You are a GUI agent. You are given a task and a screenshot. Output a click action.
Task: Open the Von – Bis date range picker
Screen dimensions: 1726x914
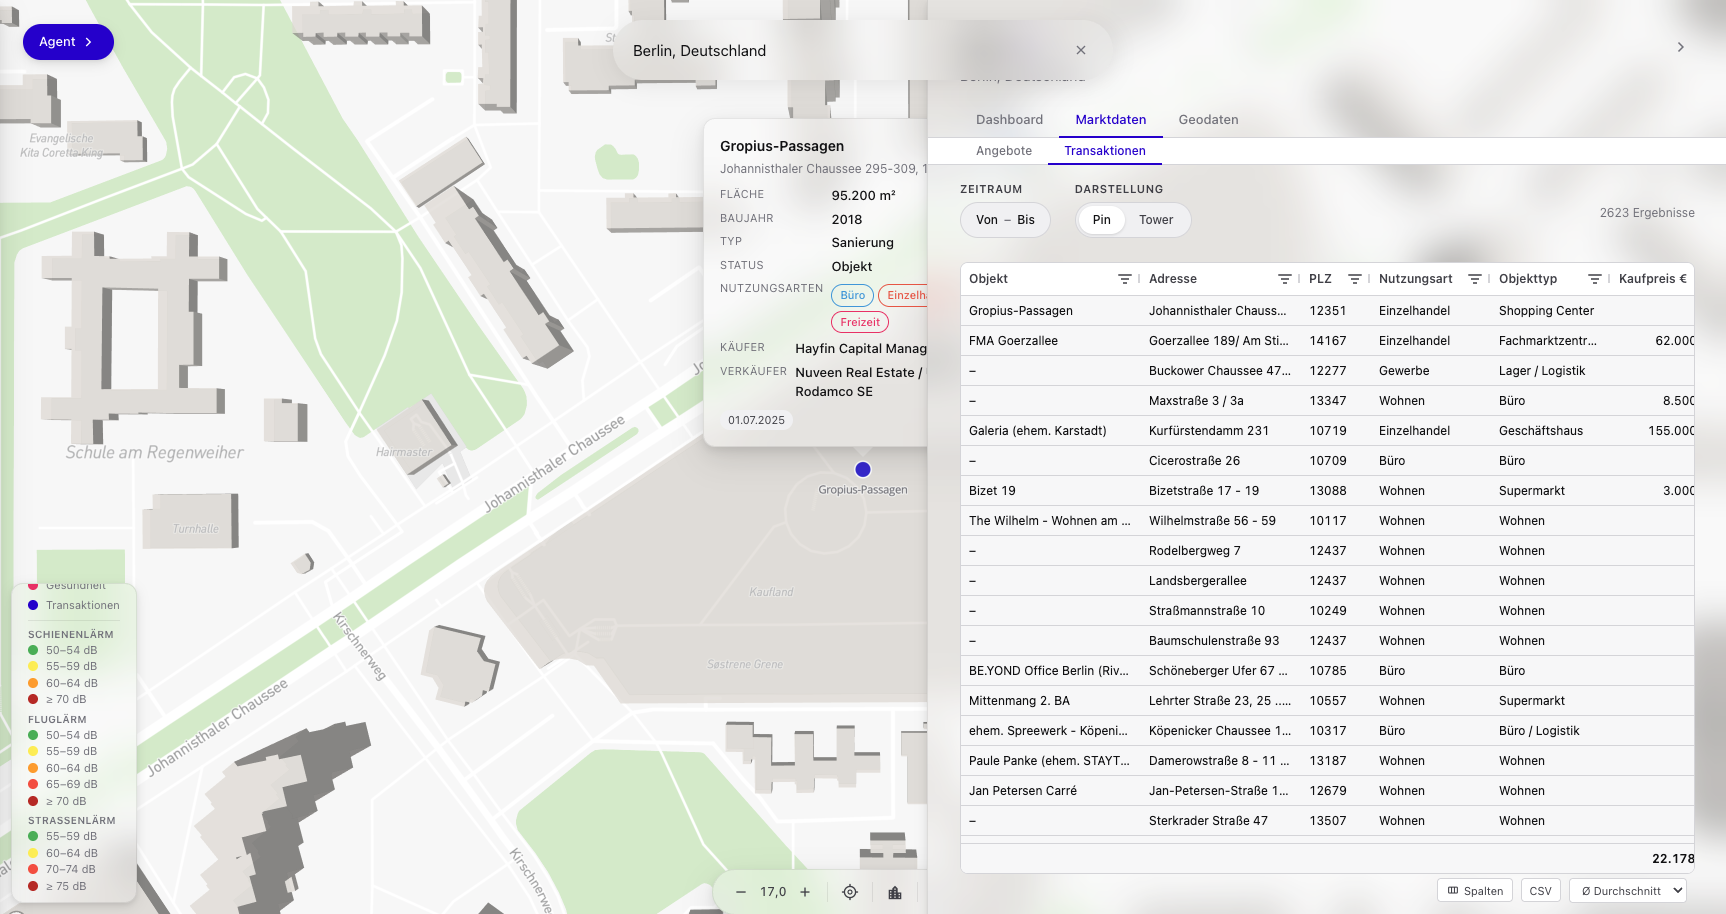pos(1005,220)
